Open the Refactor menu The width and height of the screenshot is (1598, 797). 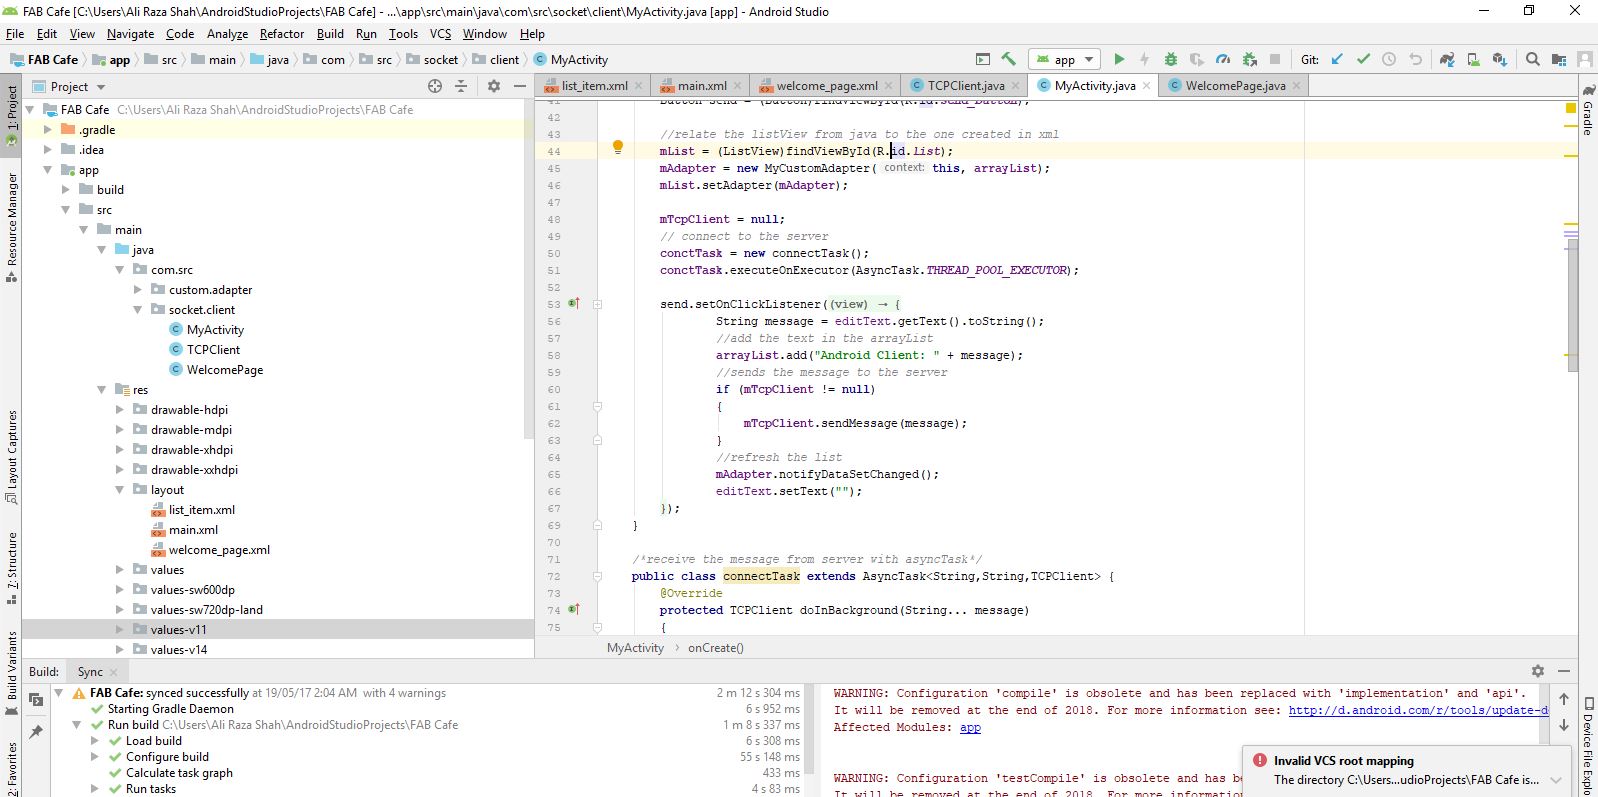click(282, 34)
